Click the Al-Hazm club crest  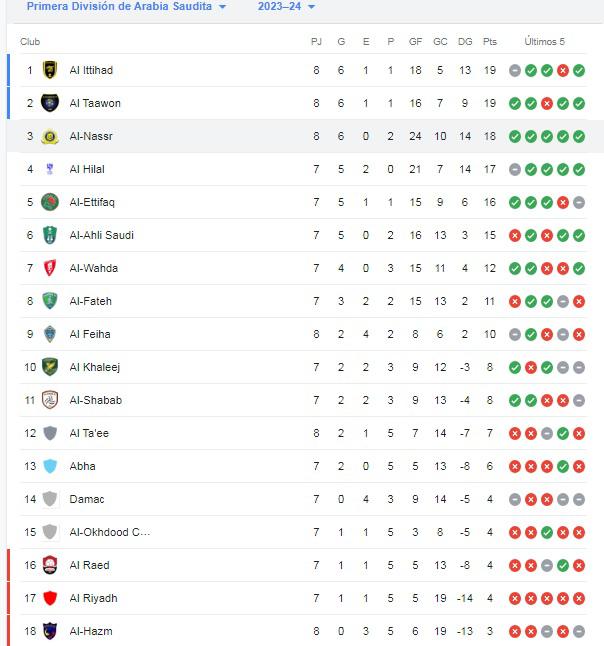(x=50, y=631)
